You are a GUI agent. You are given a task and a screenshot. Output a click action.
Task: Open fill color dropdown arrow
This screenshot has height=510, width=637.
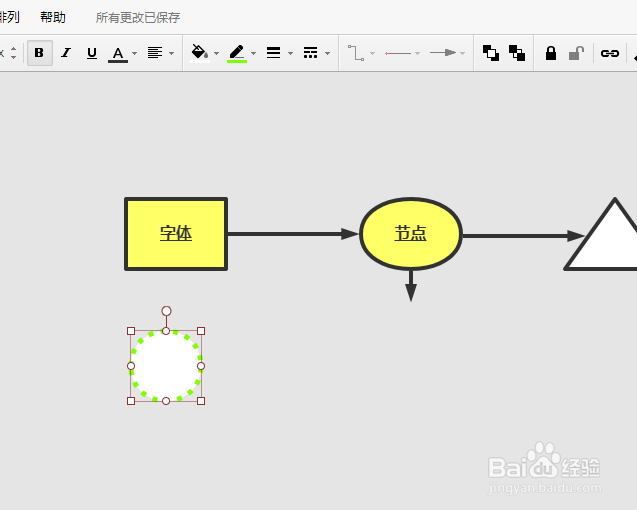pos(217,53)
